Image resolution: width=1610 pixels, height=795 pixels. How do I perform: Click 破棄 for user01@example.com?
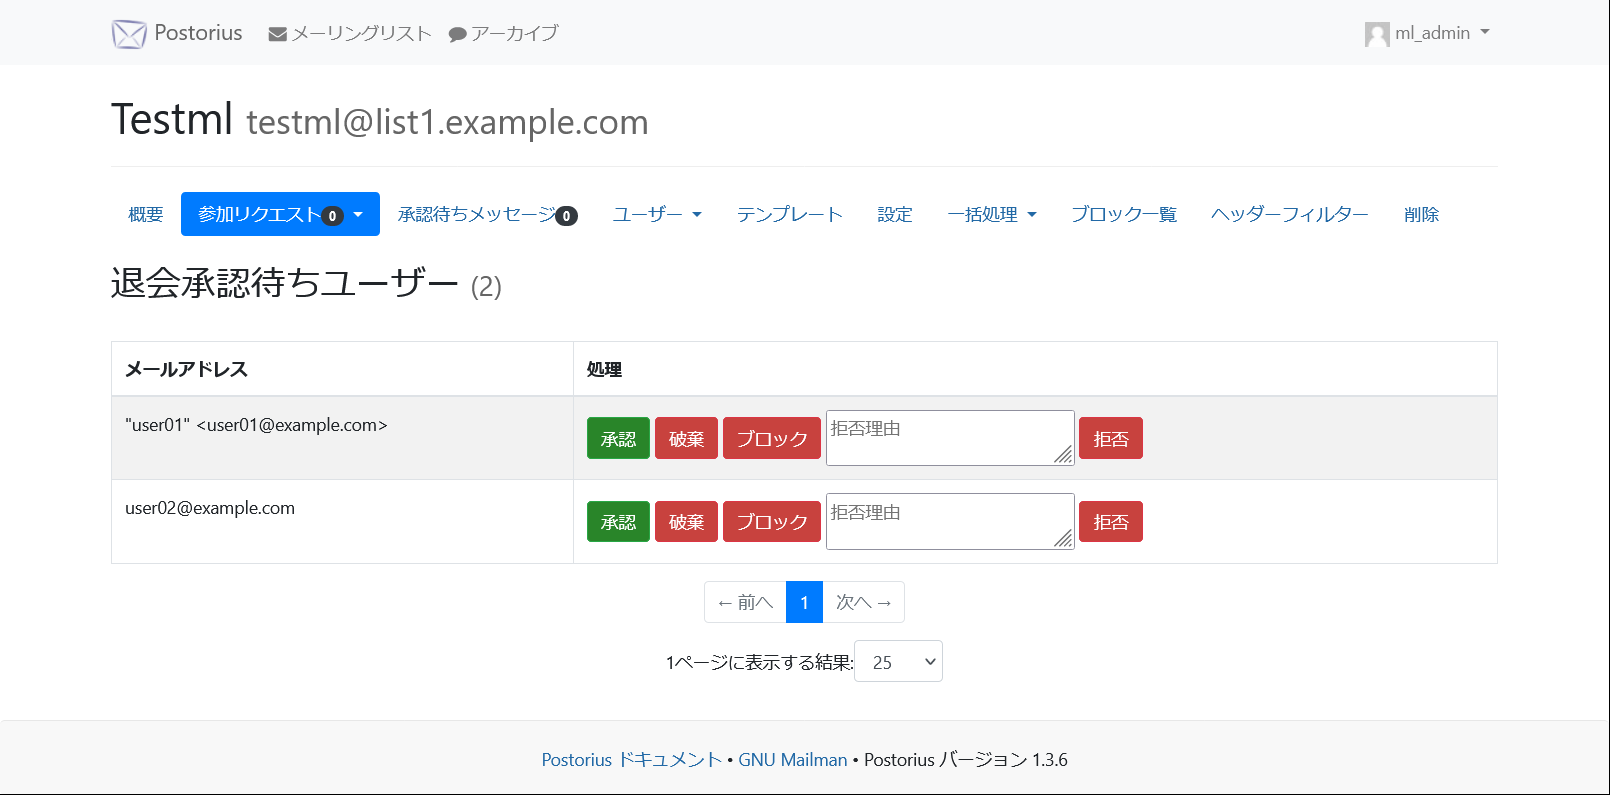pyautogui.click(x=686, y=438)
